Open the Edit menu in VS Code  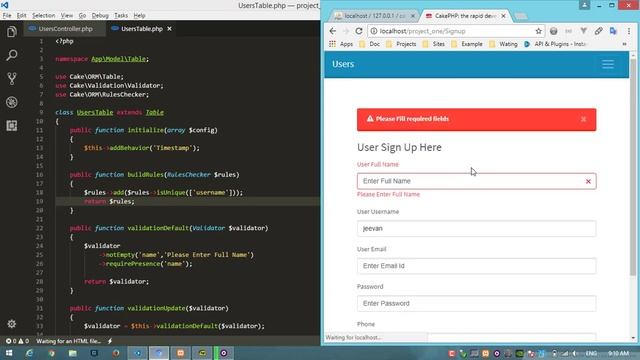tap(22, 16)
